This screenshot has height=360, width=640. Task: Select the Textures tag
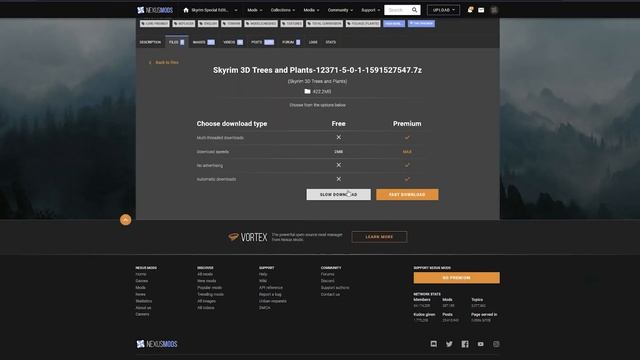pyautogui.click(x=292, y=24)
